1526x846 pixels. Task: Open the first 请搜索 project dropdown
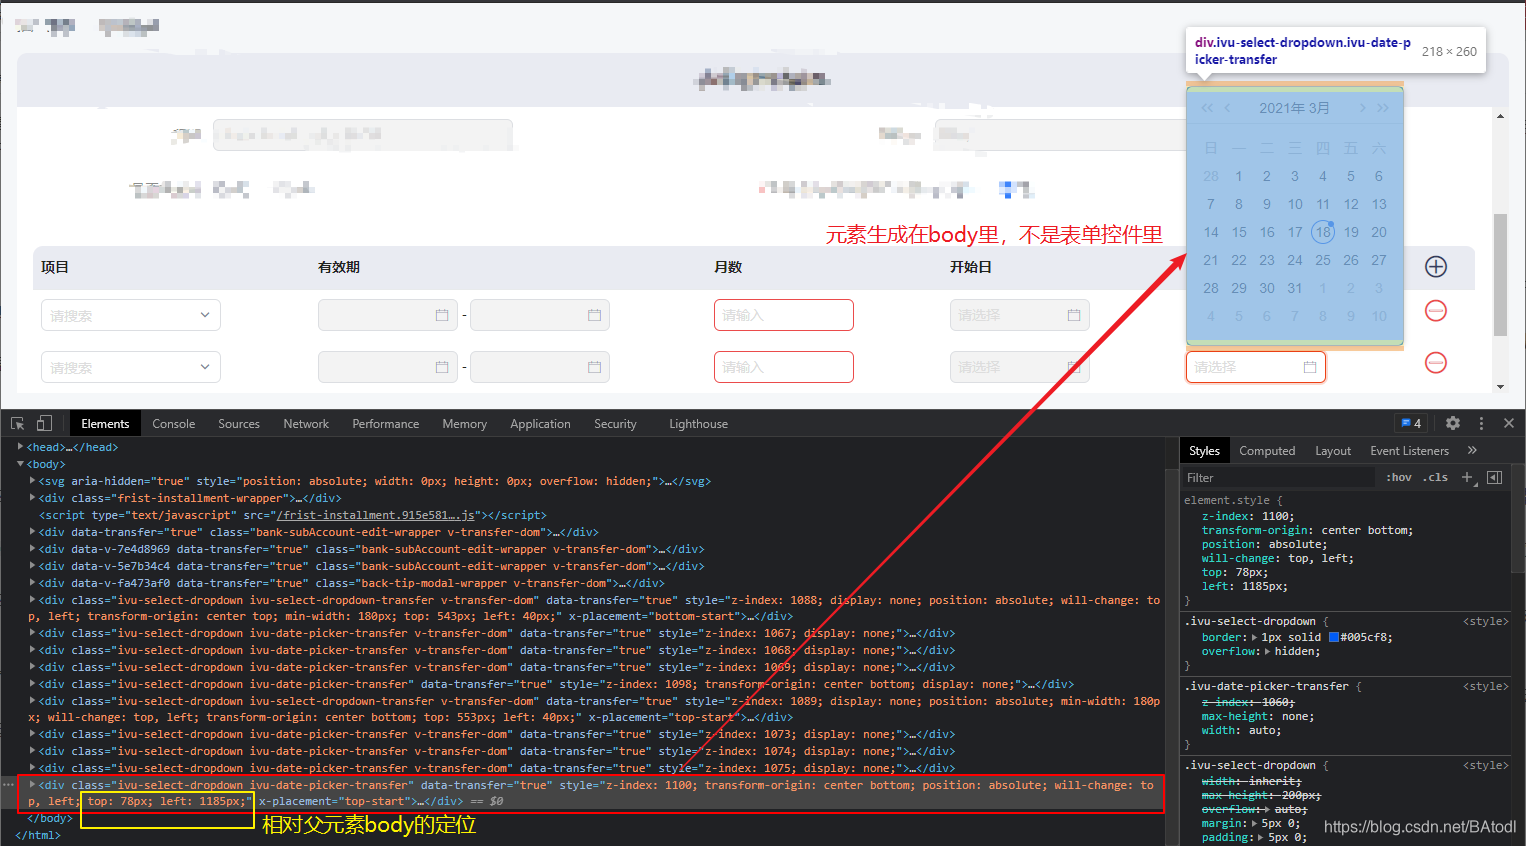click(131, 315)
